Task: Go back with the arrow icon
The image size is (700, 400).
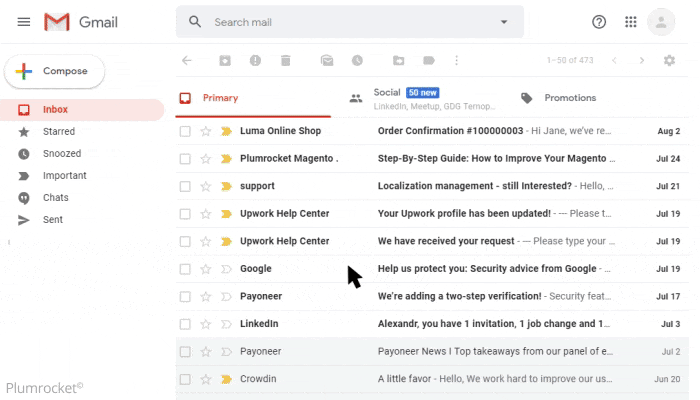Action: (187, 60)
